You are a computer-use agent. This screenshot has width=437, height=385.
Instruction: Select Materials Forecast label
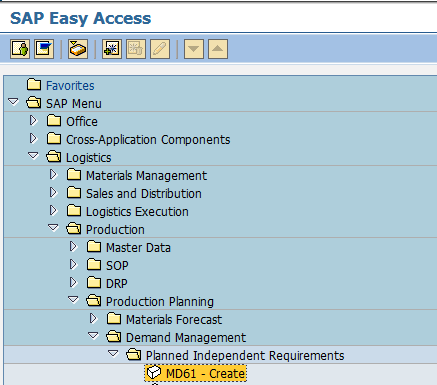point(174,320)
